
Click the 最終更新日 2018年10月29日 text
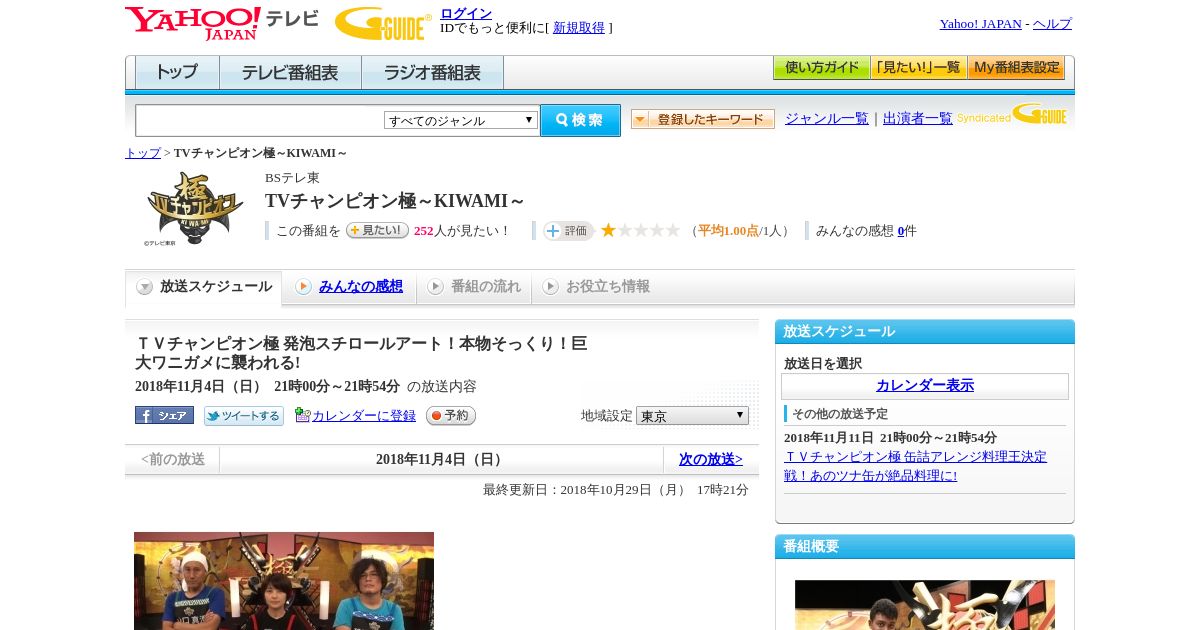(615, 490)
